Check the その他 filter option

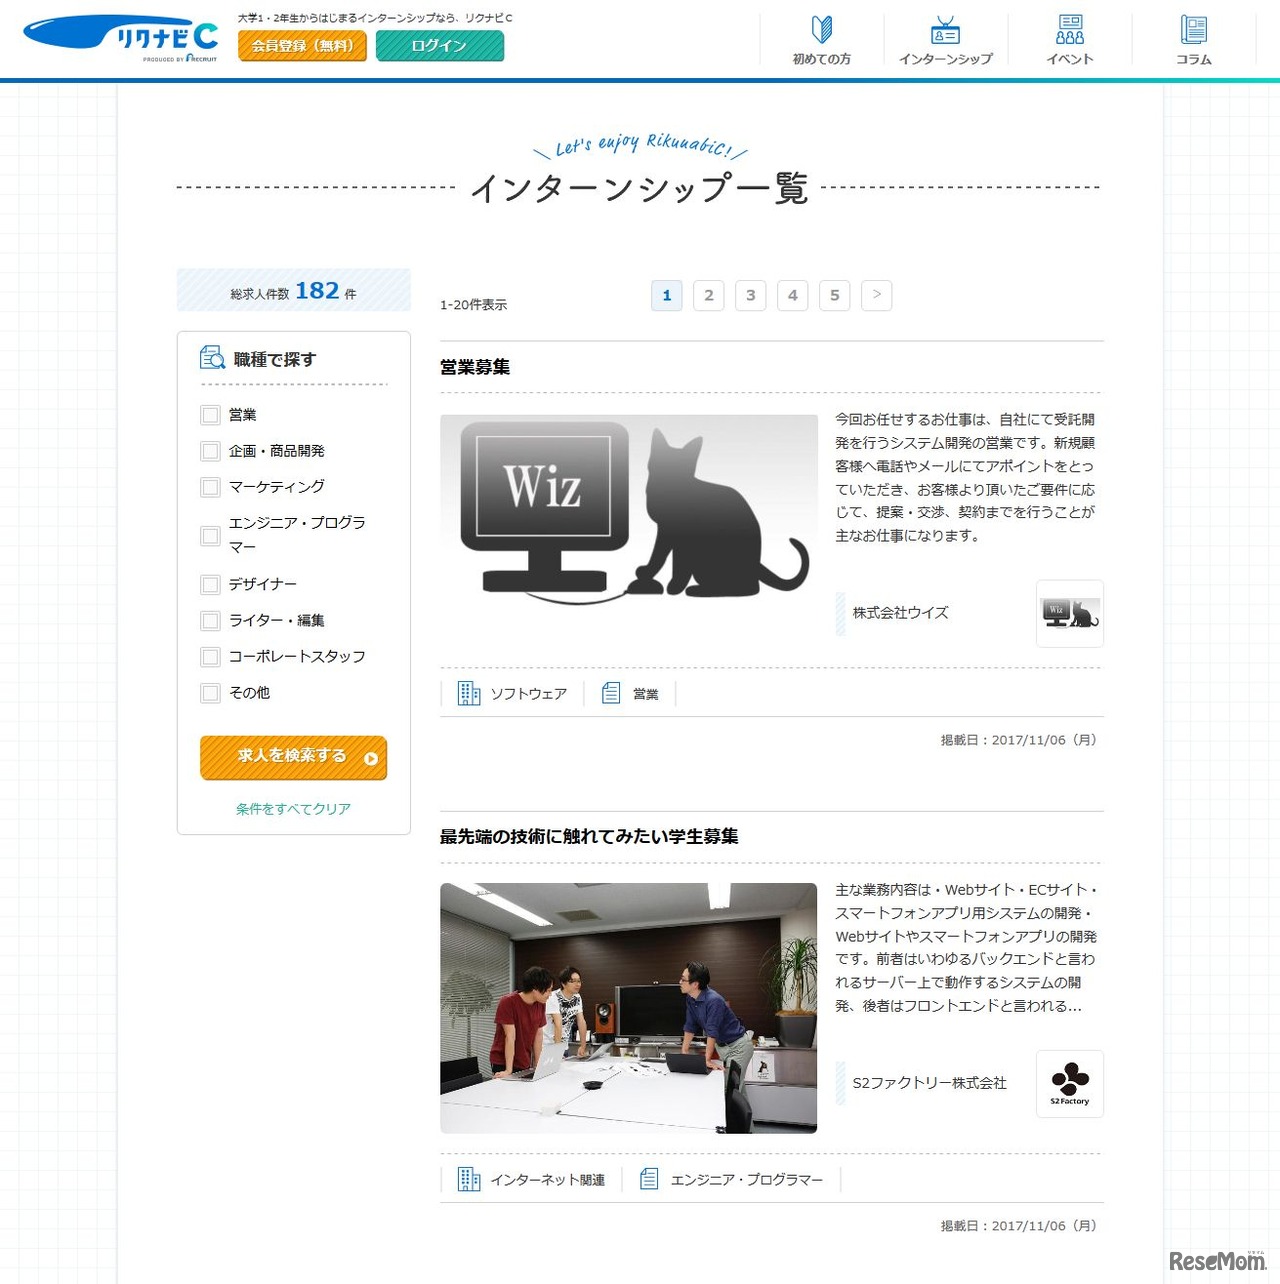coord(210,692)
